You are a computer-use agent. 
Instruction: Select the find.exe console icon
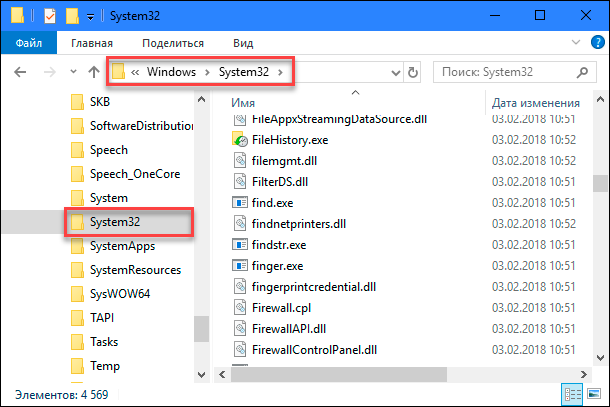240,203
